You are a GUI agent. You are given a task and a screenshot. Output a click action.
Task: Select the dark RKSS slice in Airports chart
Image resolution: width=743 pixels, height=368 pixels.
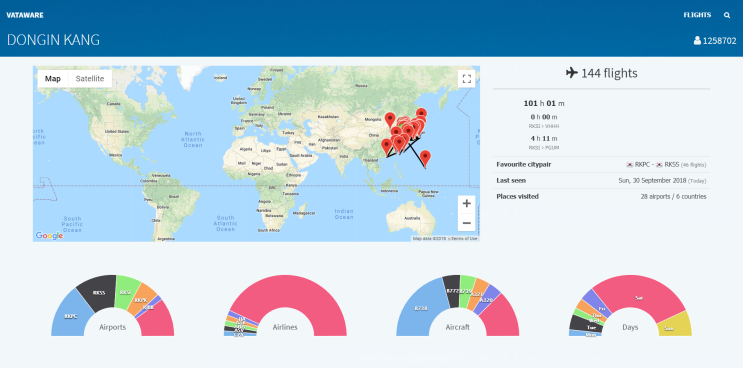point(99,291)
